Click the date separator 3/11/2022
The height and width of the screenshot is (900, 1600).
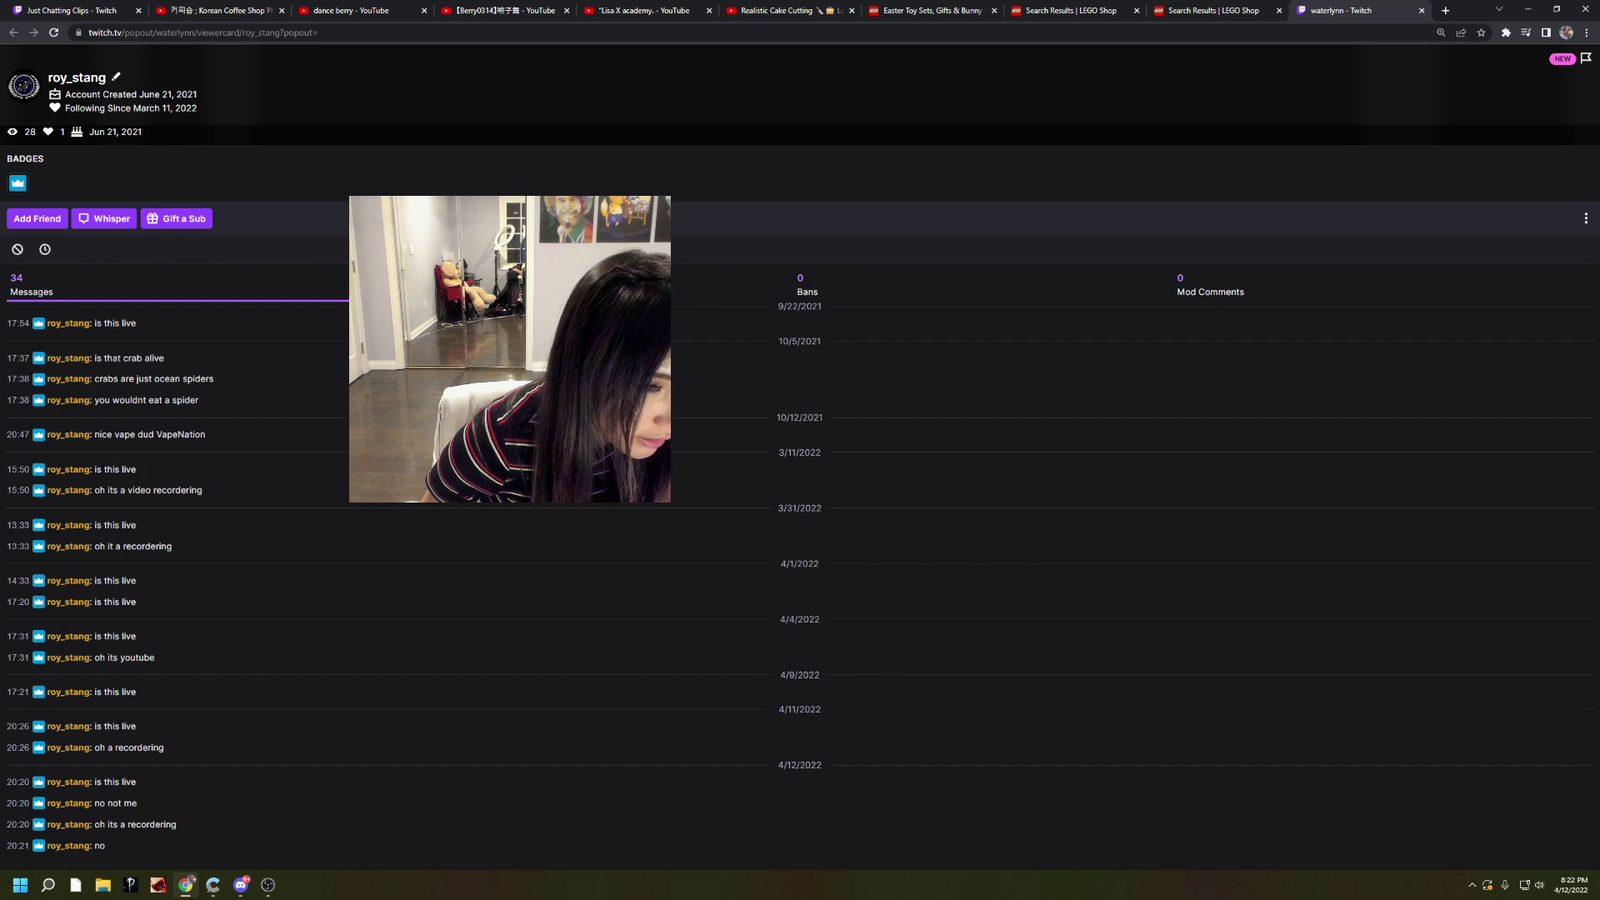pyautogui.click(x=800, y=453)
